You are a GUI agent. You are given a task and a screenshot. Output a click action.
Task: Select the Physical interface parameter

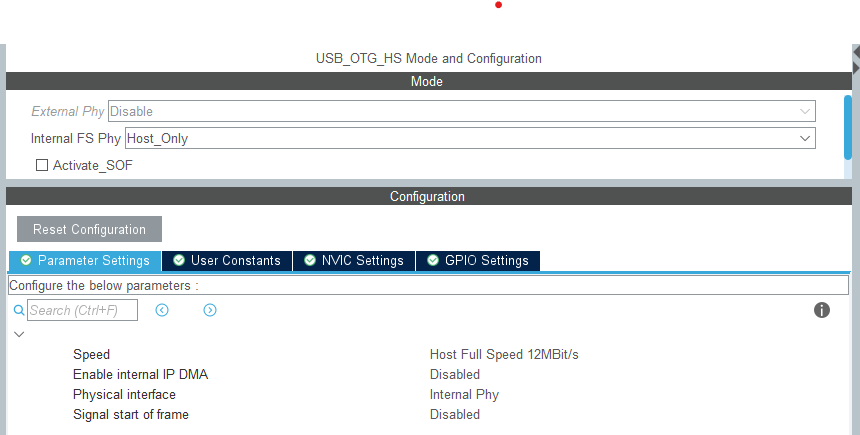coord(125,394)
